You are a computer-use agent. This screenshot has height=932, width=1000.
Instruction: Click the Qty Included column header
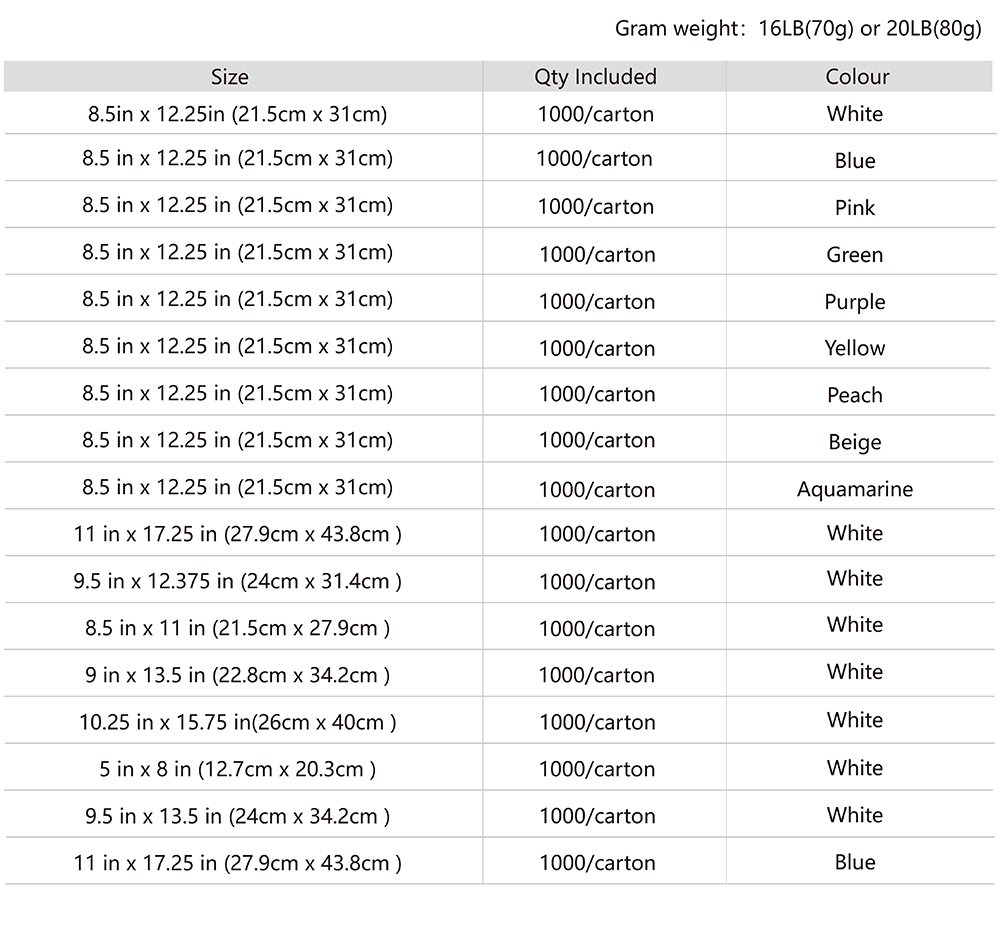click(x=595, y=77)
